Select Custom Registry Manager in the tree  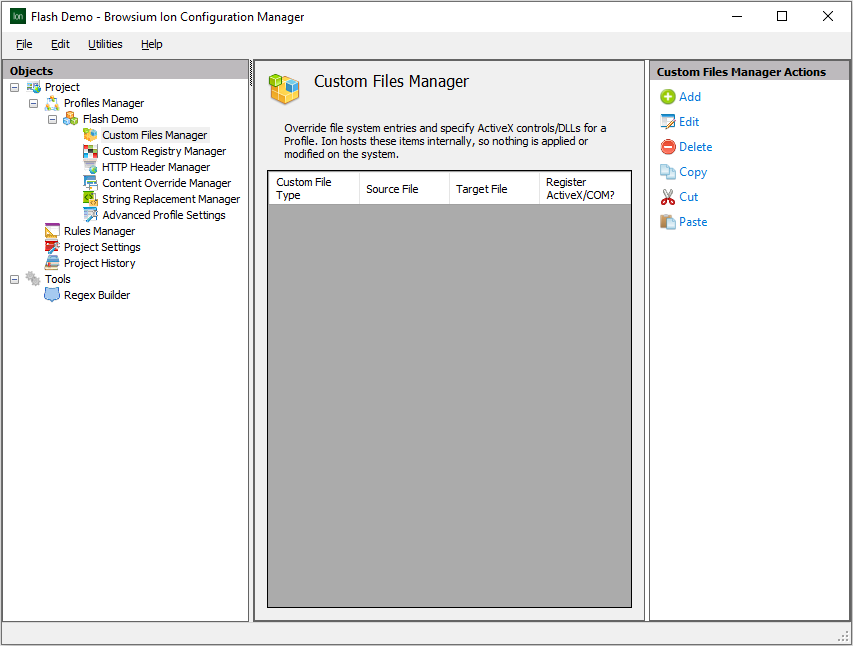point(164,151)
